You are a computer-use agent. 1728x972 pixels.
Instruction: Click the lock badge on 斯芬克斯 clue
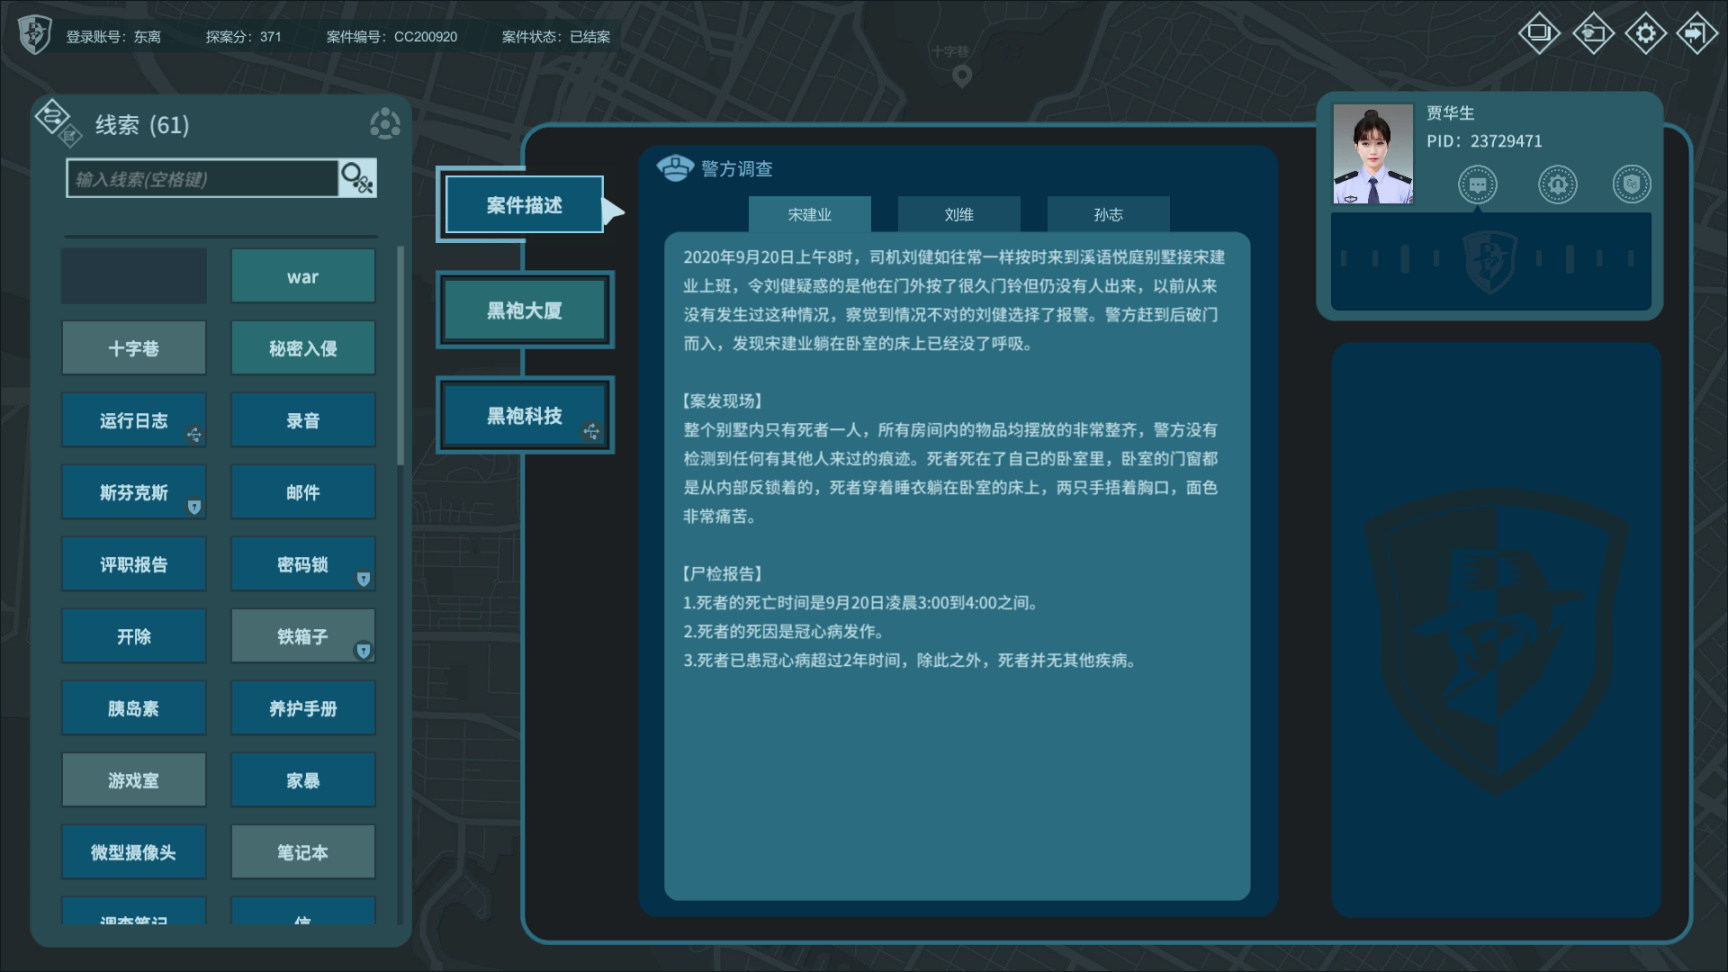click(194, 507)
